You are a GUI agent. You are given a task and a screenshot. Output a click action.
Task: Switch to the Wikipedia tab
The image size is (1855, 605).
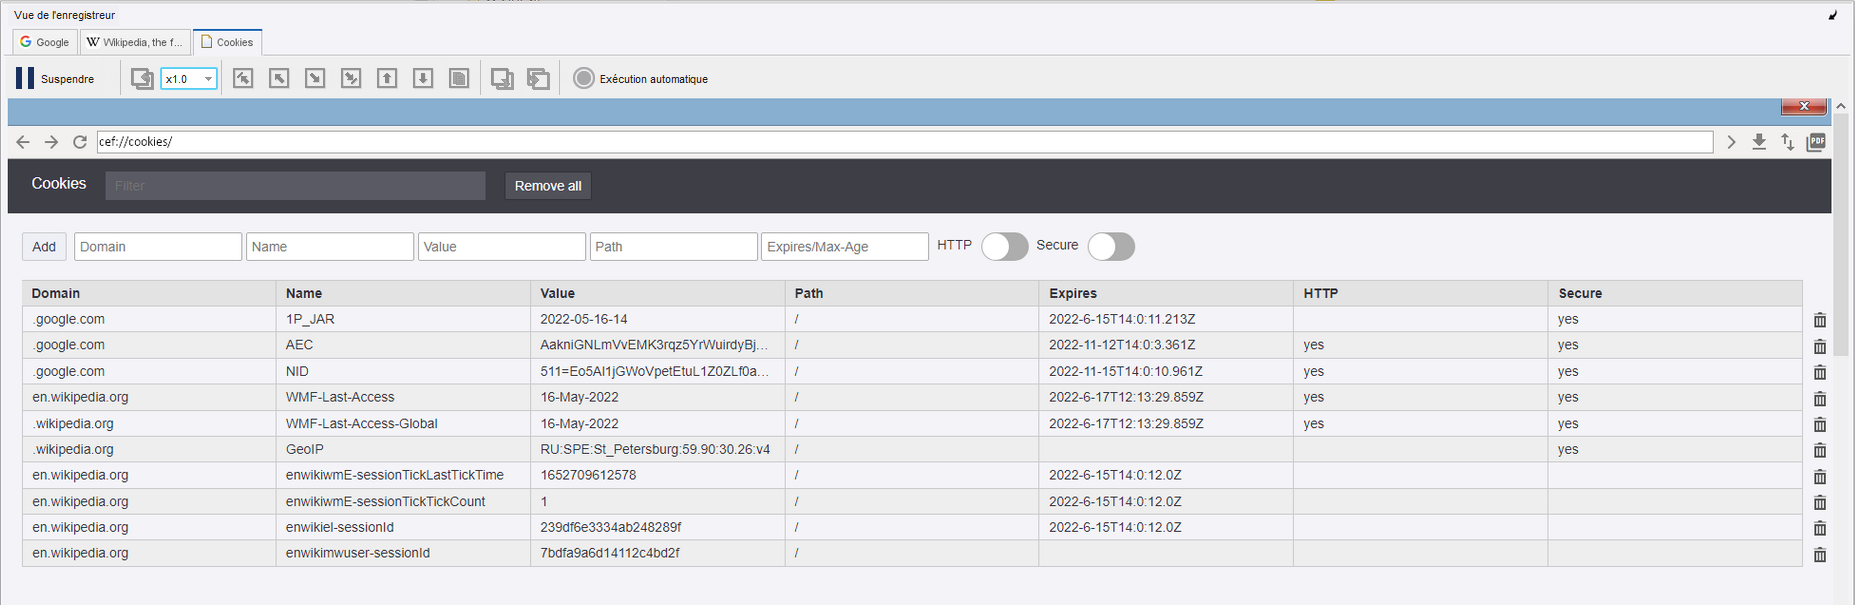point(135,42)
